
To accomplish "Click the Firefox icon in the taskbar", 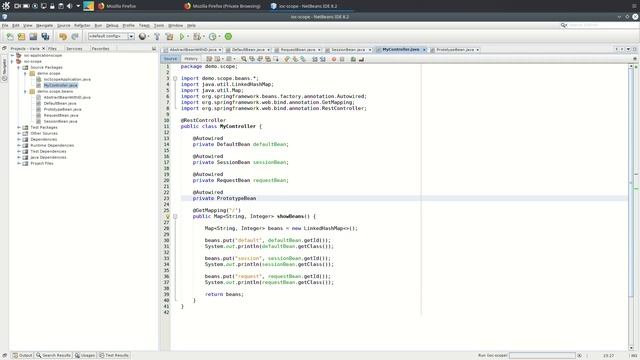I will (x=101, y=6).
